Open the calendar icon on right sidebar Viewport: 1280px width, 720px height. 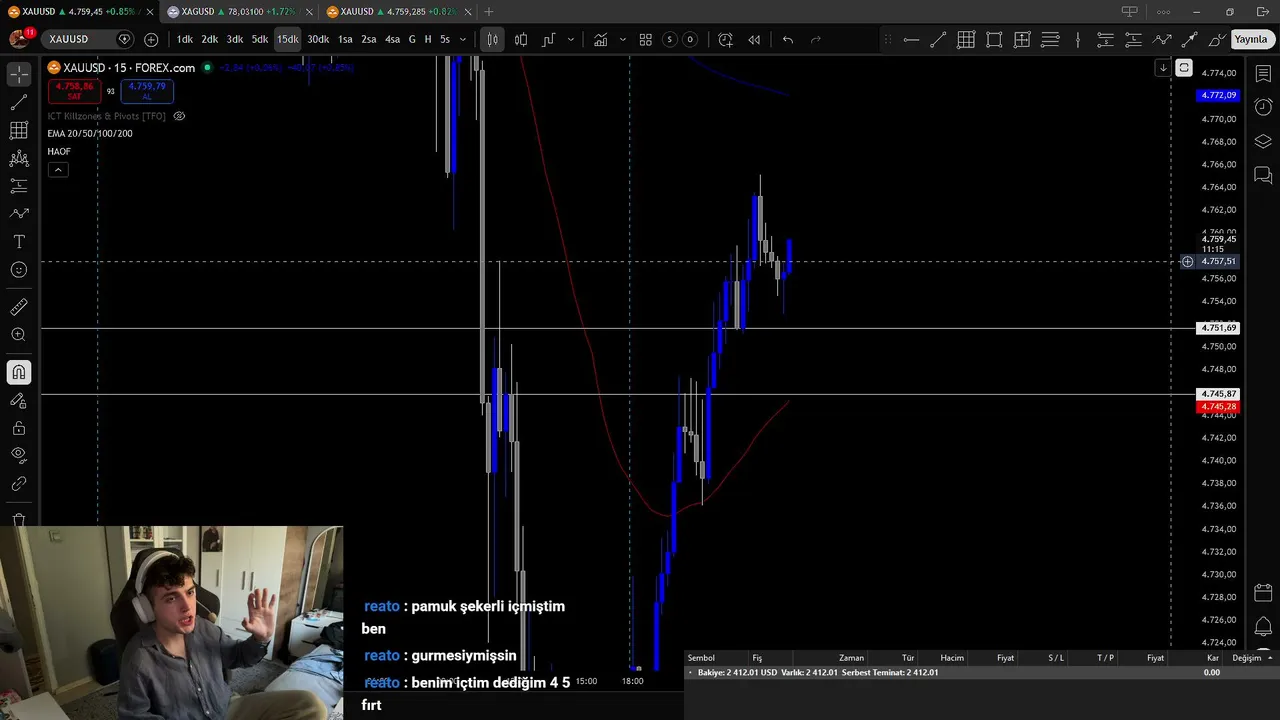(x=1263, y=592)
